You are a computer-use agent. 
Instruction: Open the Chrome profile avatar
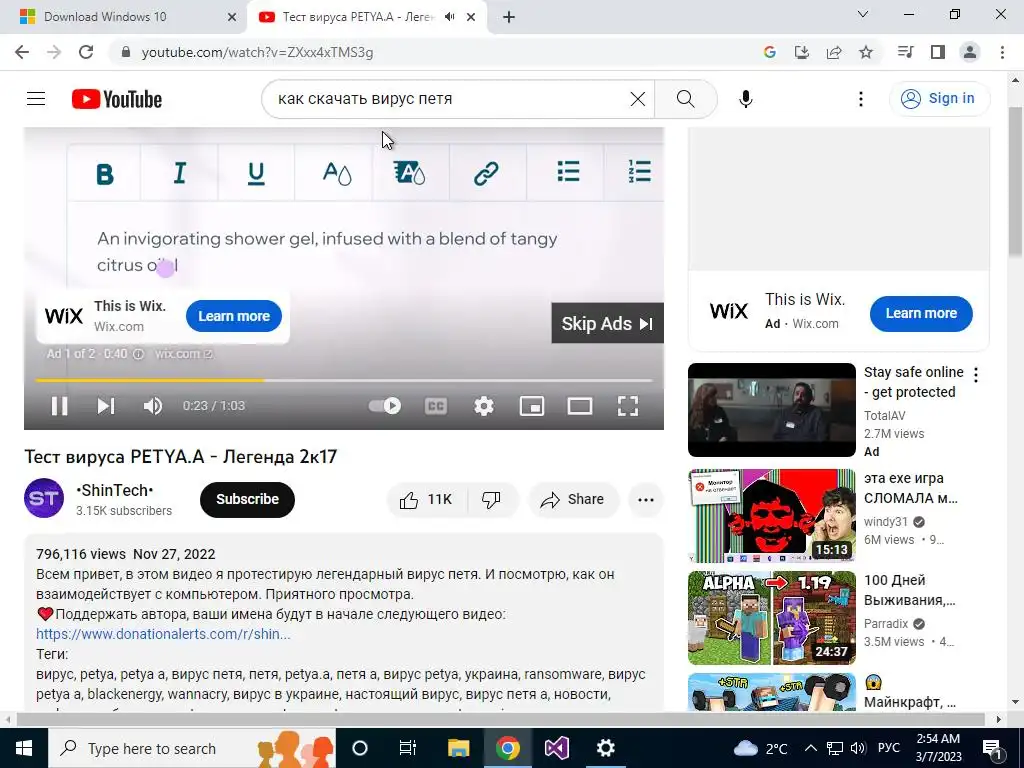click(970, 52)
